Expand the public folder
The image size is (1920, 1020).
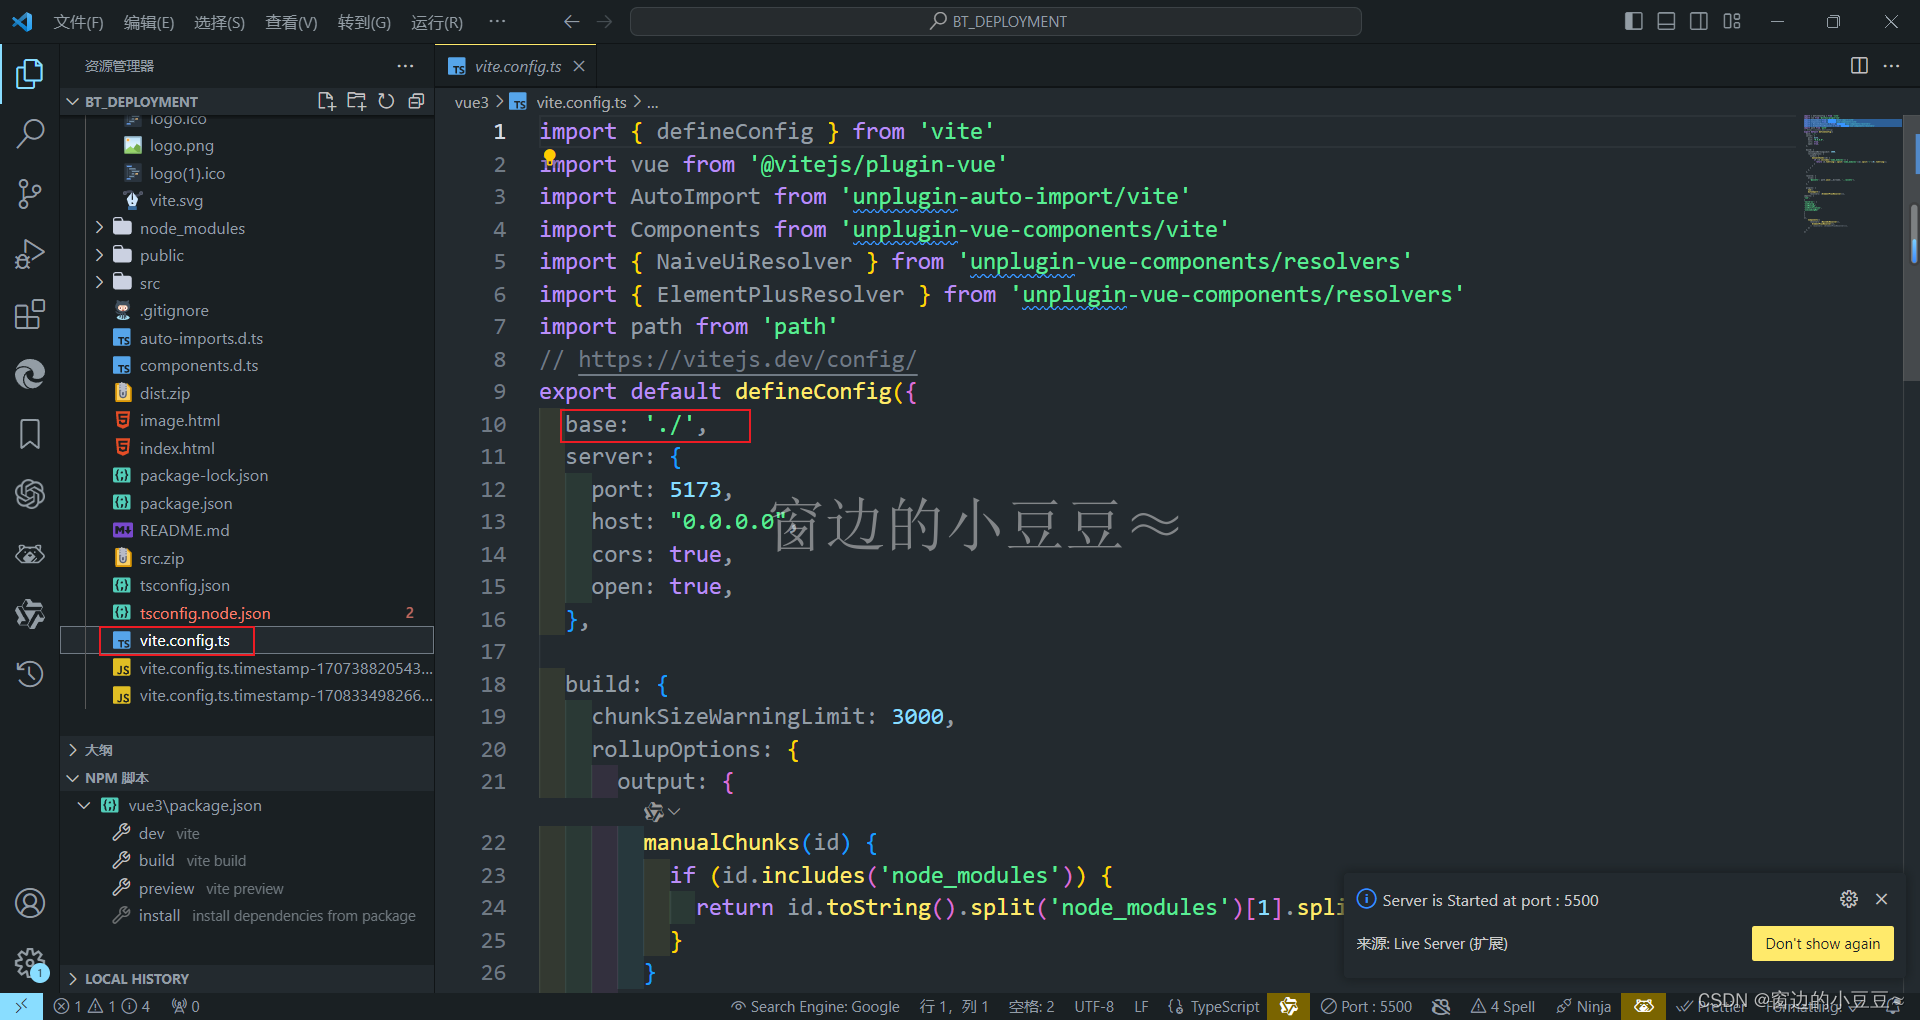[99, 255]
